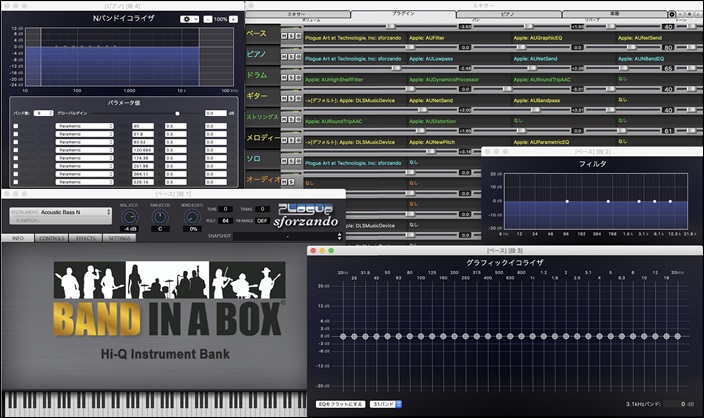Screen dimensions: 704x418
Task: Switch to the 楽譜 tab
Action: coord(614,14)
